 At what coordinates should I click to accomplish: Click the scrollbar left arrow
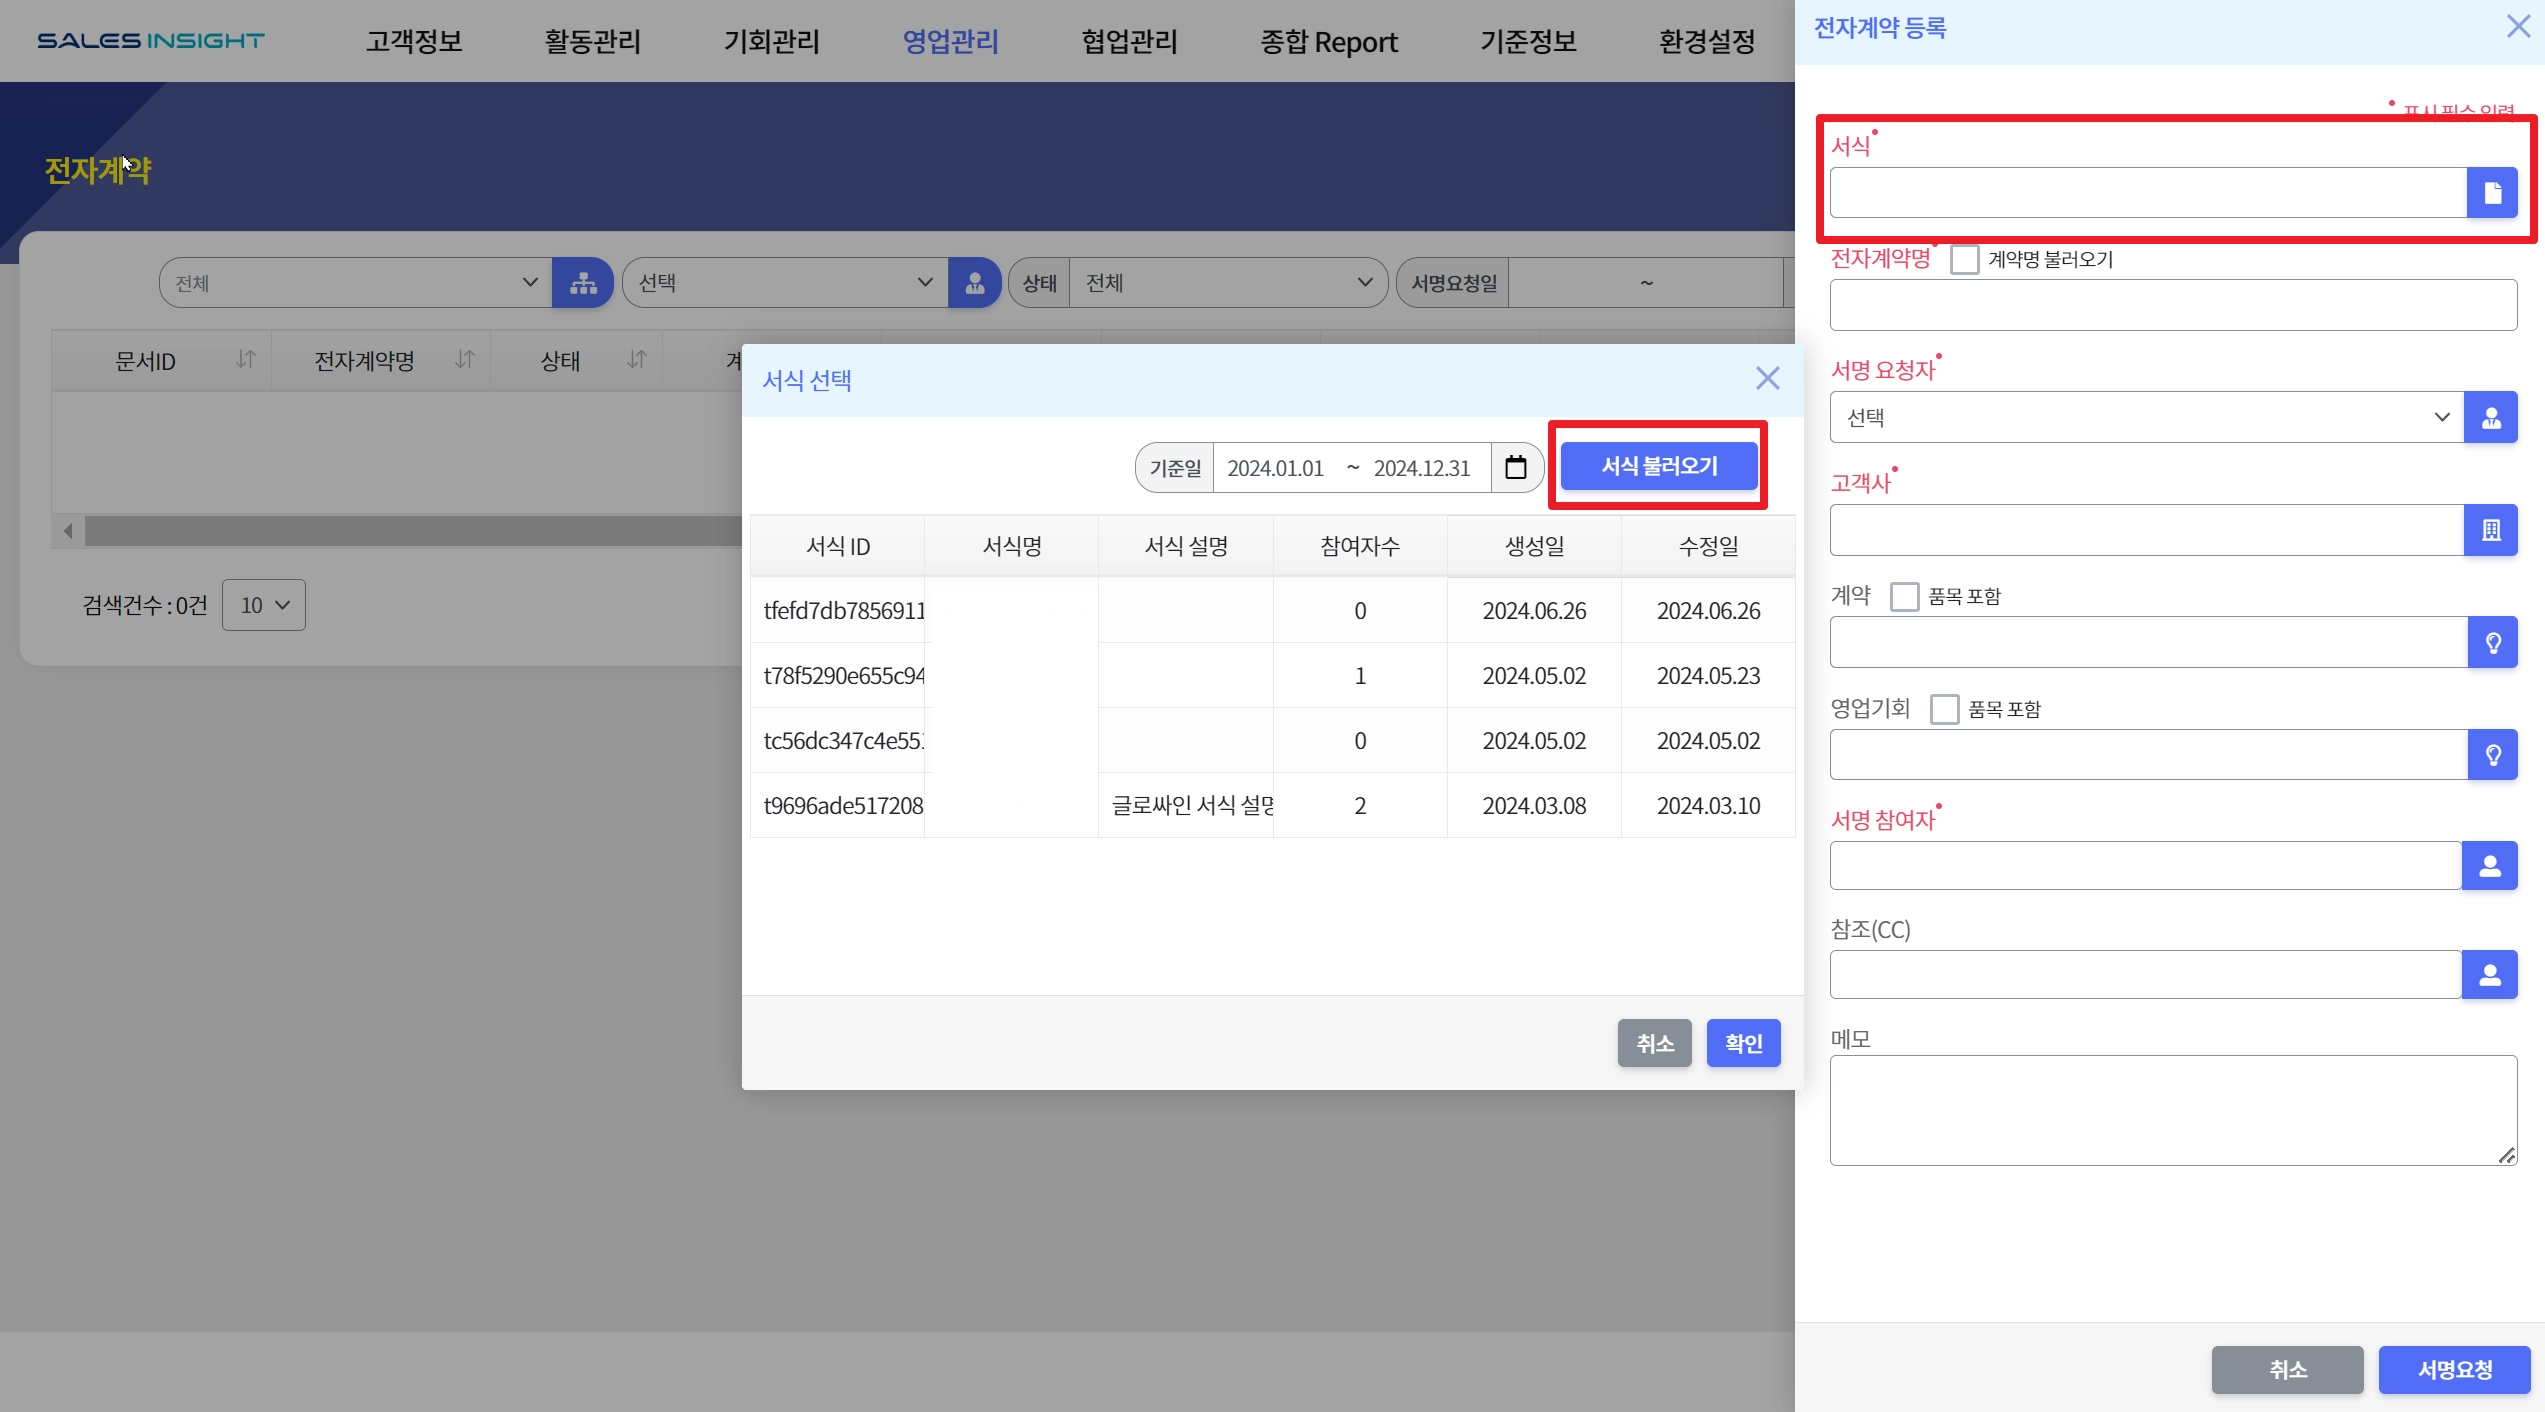pyautogui.click(x=68, y=530)
